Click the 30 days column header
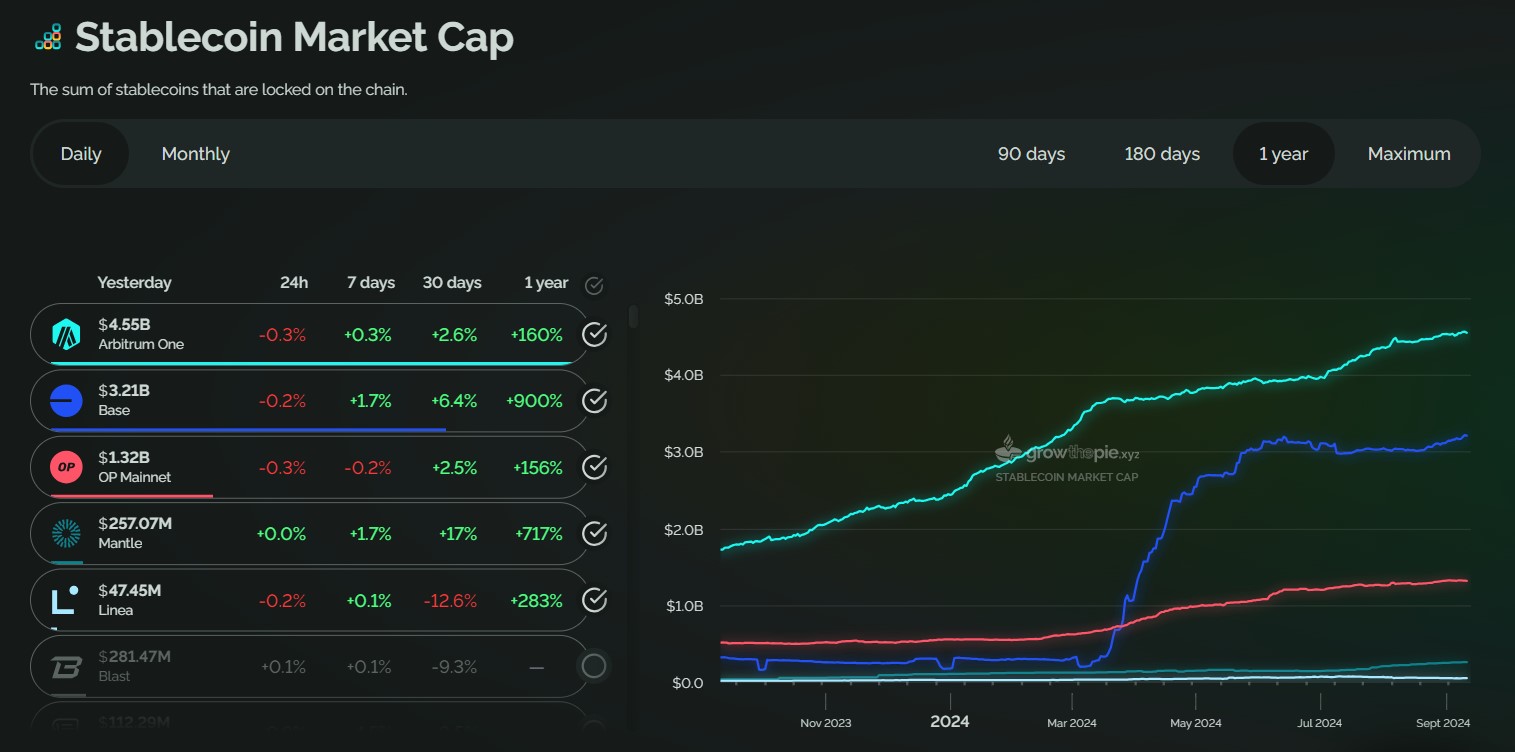 (x=452, y=283)
